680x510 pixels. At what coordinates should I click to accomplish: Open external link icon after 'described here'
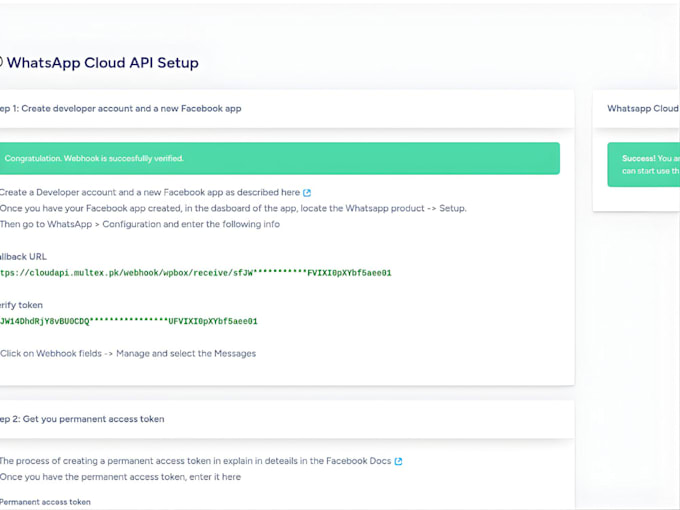click(307, 193)
